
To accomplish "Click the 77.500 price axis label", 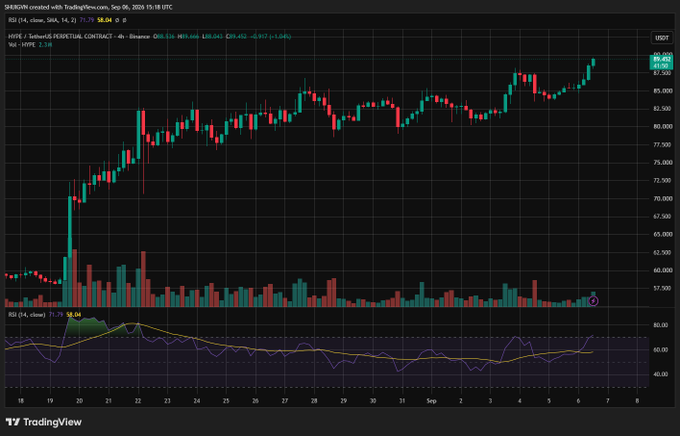I will [x=663, y=145].
